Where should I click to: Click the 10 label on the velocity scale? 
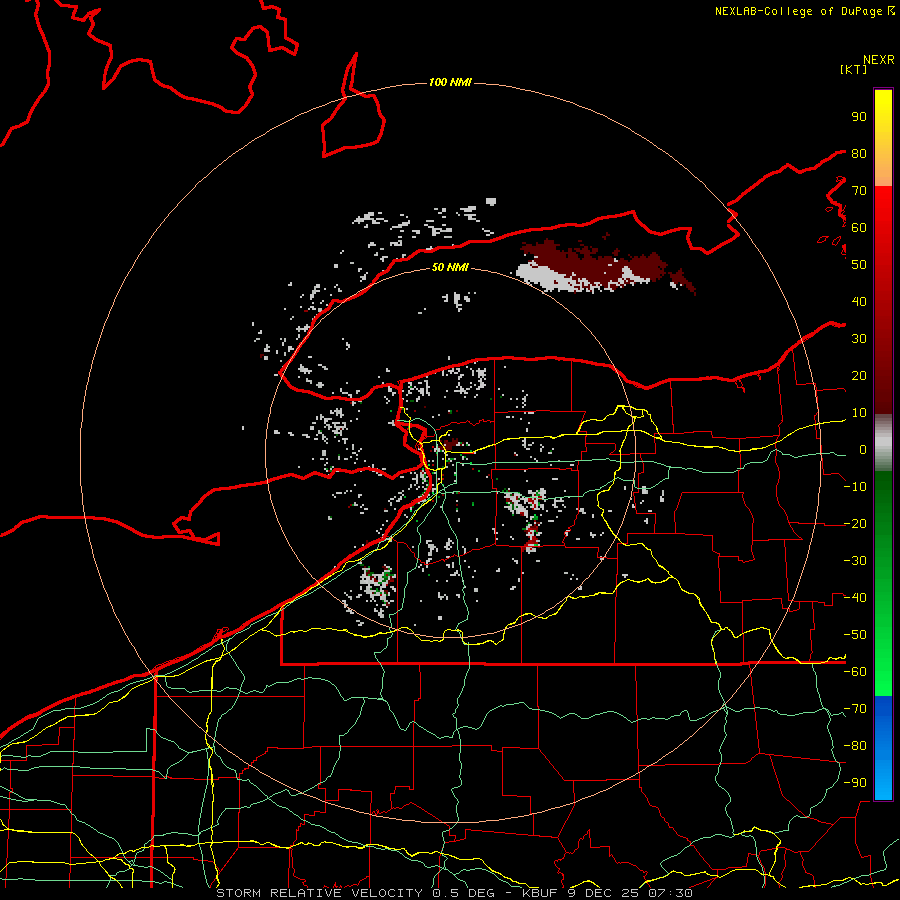[859, 413]
